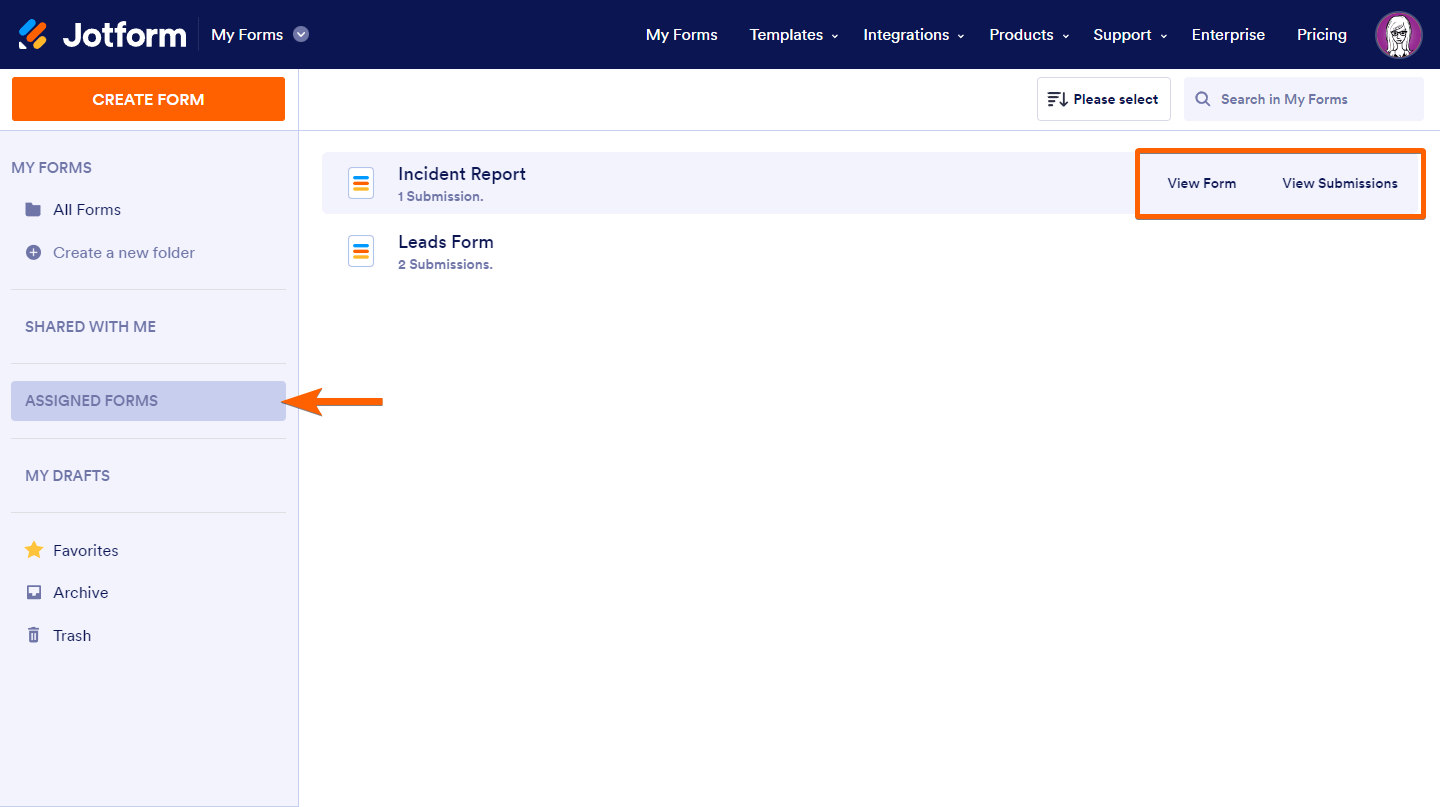This screenshot has width=1440, height=807.
Task: Click the Jotform wordmark text
Action: coord(124,35)
